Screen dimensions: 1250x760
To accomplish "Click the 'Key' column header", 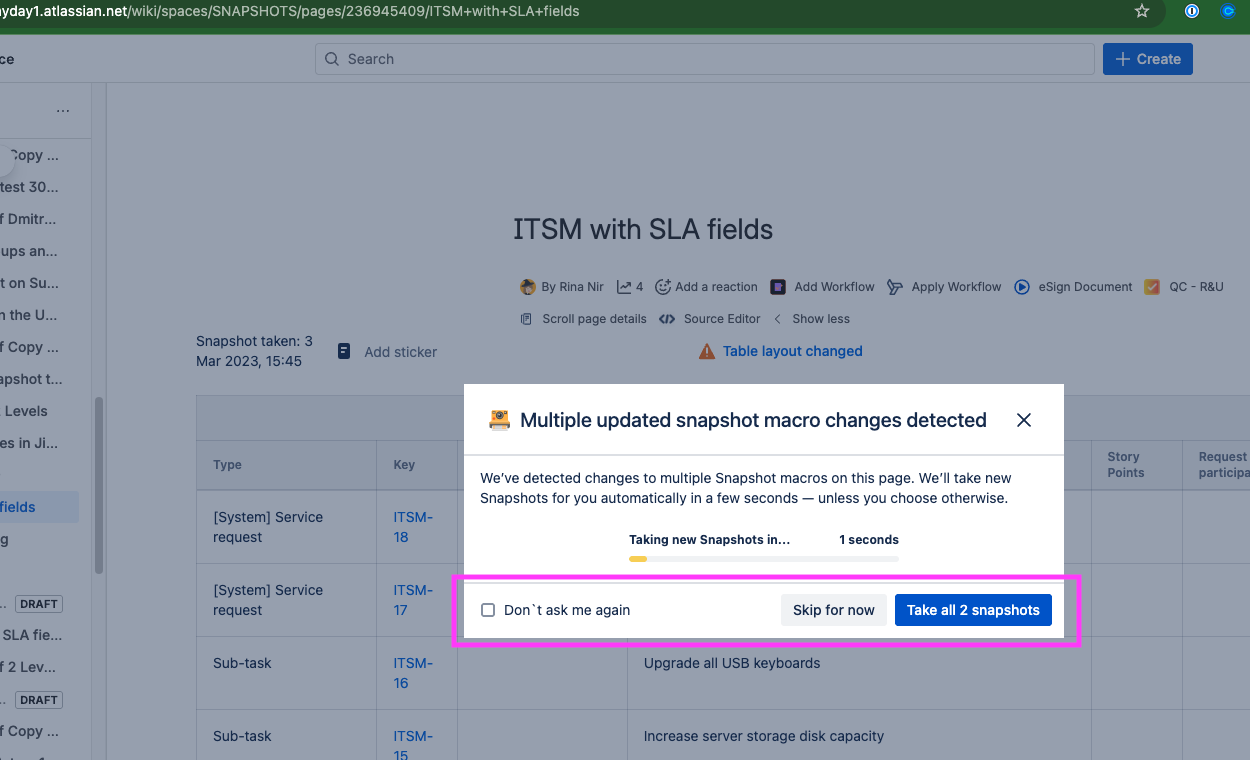I will coord(404,465).
